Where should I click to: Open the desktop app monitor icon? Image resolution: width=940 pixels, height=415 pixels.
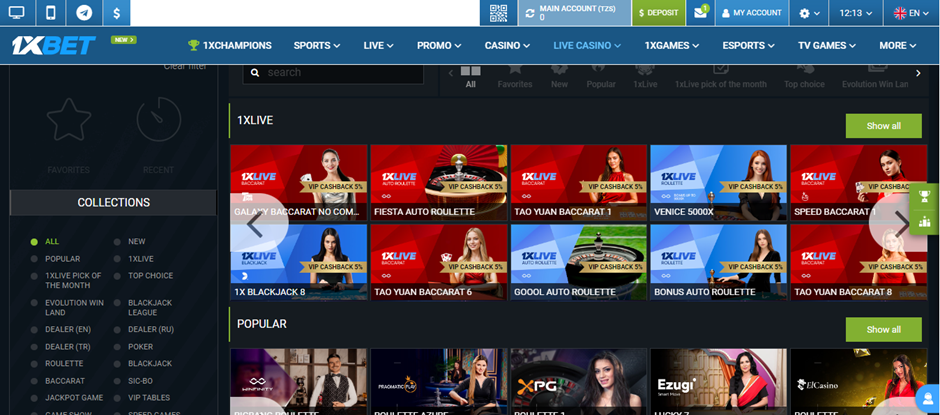tap(17, 13)
